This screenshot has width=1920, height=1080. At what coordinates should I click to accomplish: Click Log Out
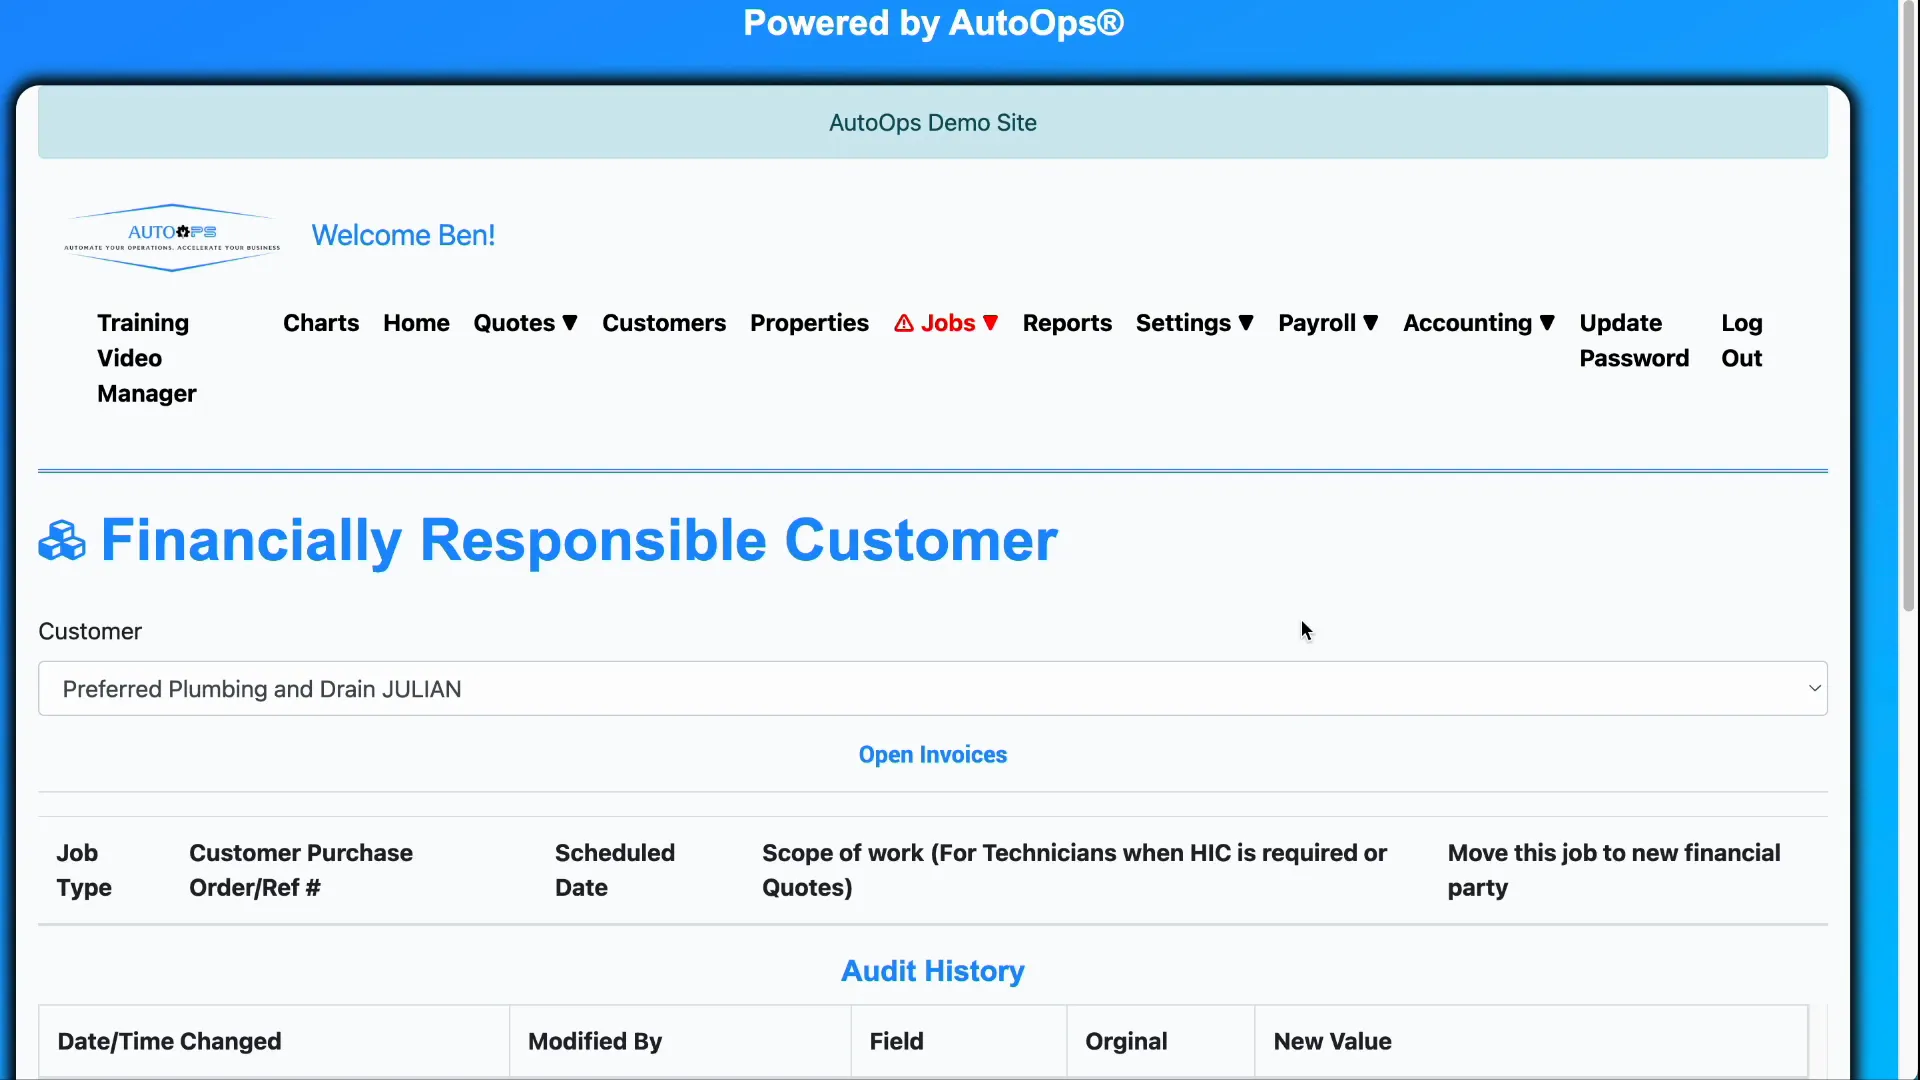tap(1741, 340)
